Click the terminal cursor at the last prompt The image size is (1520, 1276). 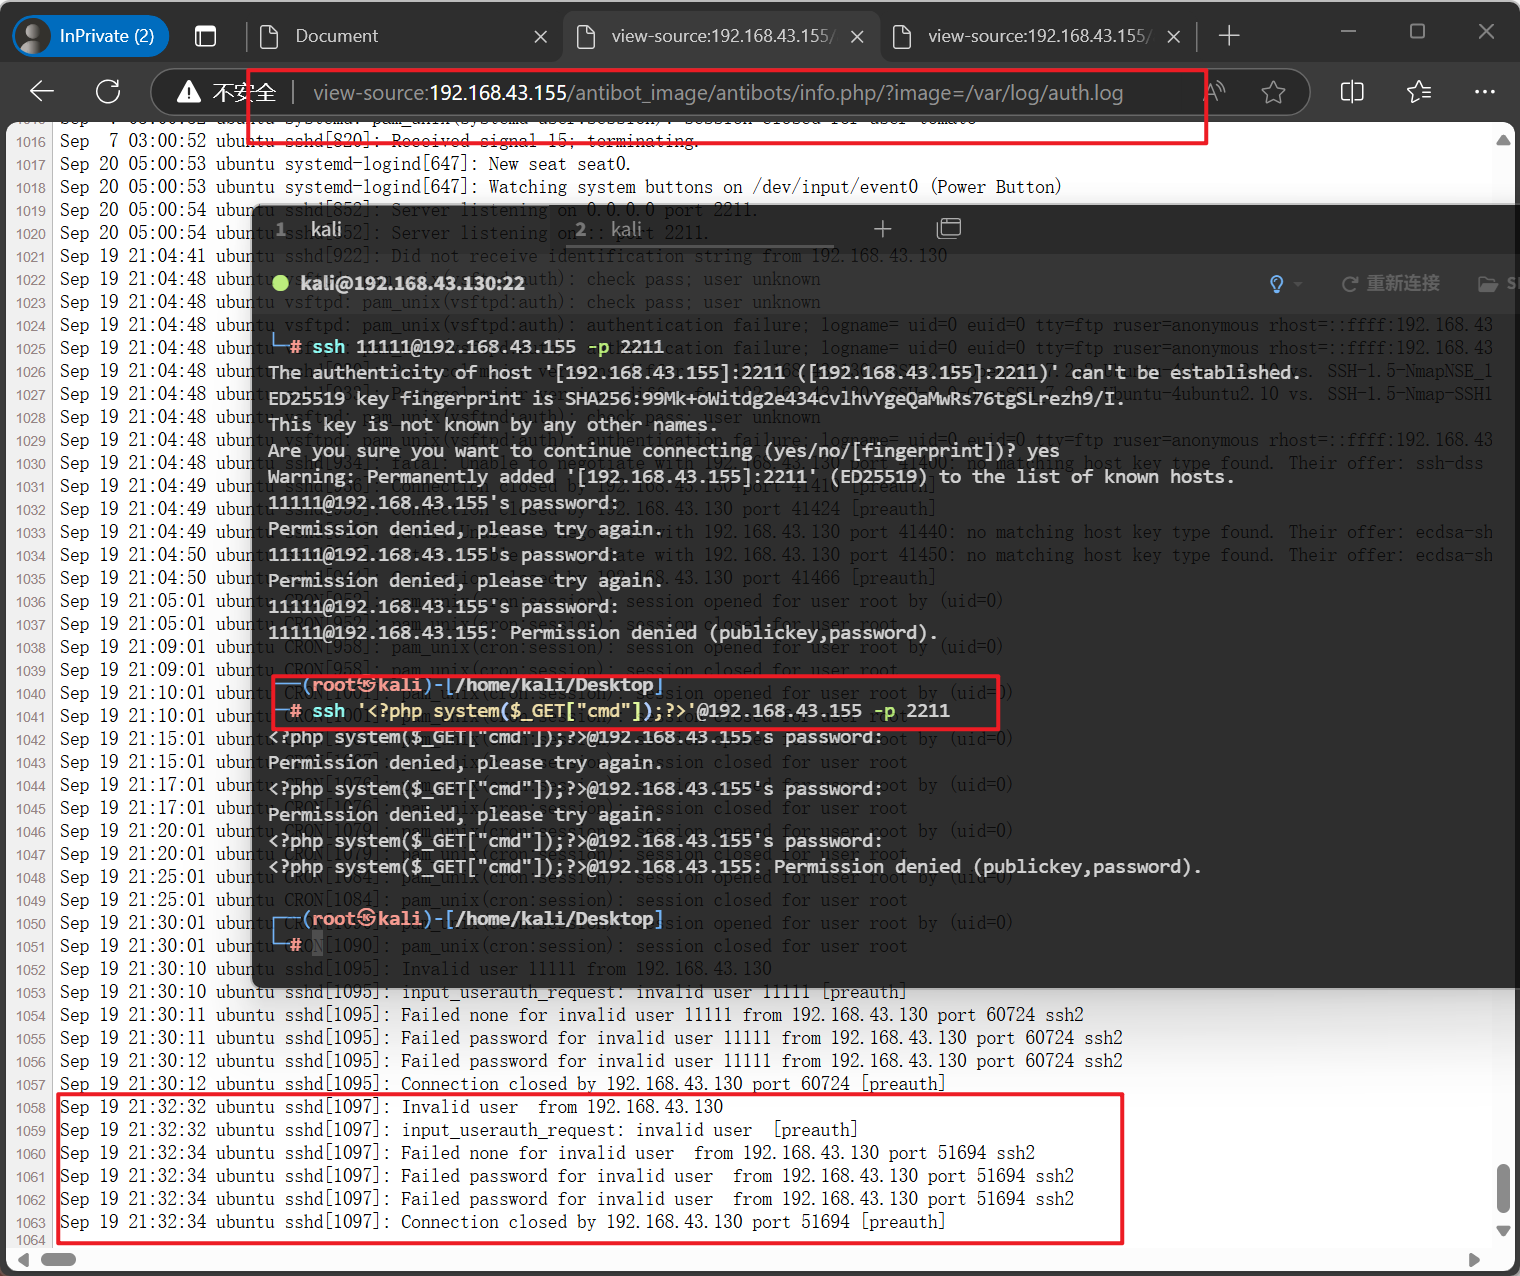pos(317,944)
